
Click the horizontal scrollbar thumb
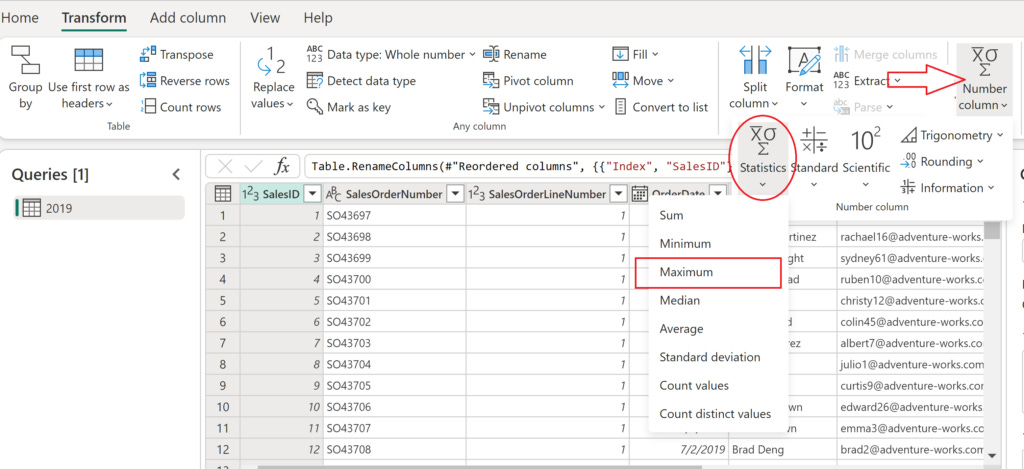click(480, 466)
